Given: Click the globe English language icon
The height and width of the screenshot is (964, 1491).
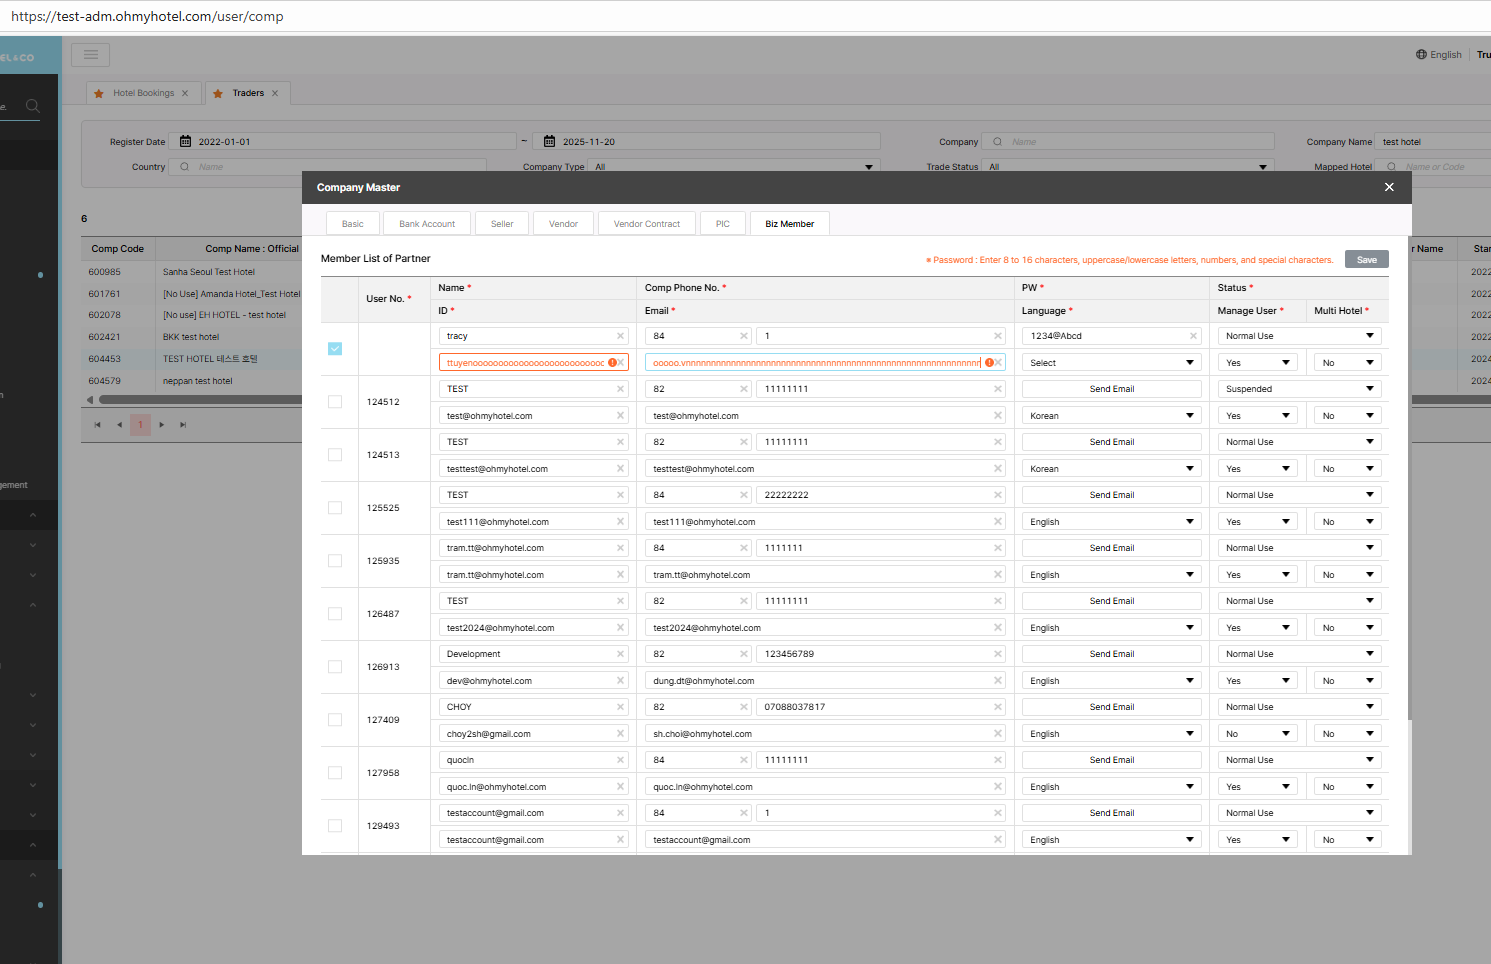Looking at the screenshot, I should coord(1421,55).
